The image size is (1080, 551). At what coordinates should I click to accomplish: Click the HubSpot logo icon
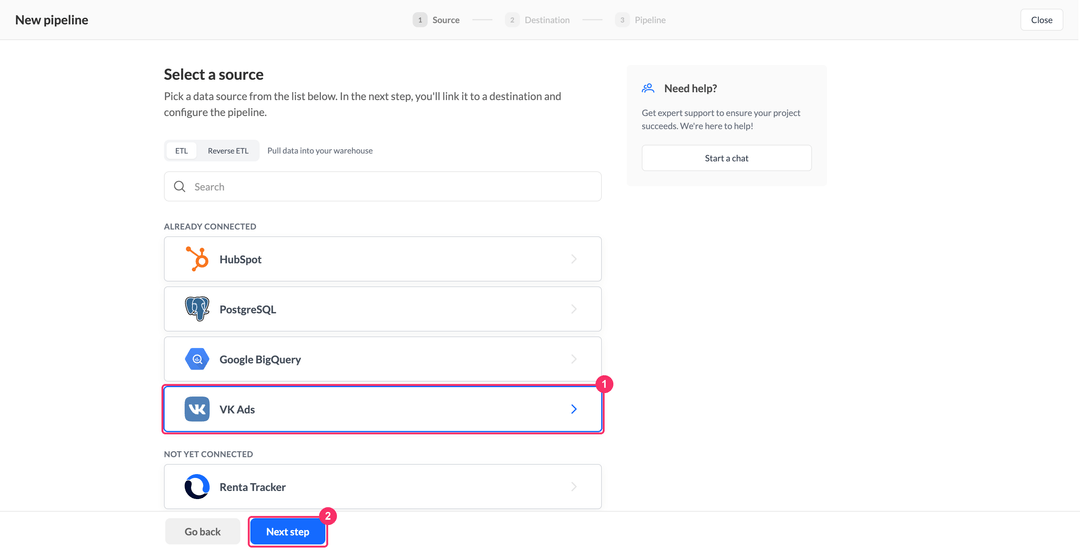197,259
